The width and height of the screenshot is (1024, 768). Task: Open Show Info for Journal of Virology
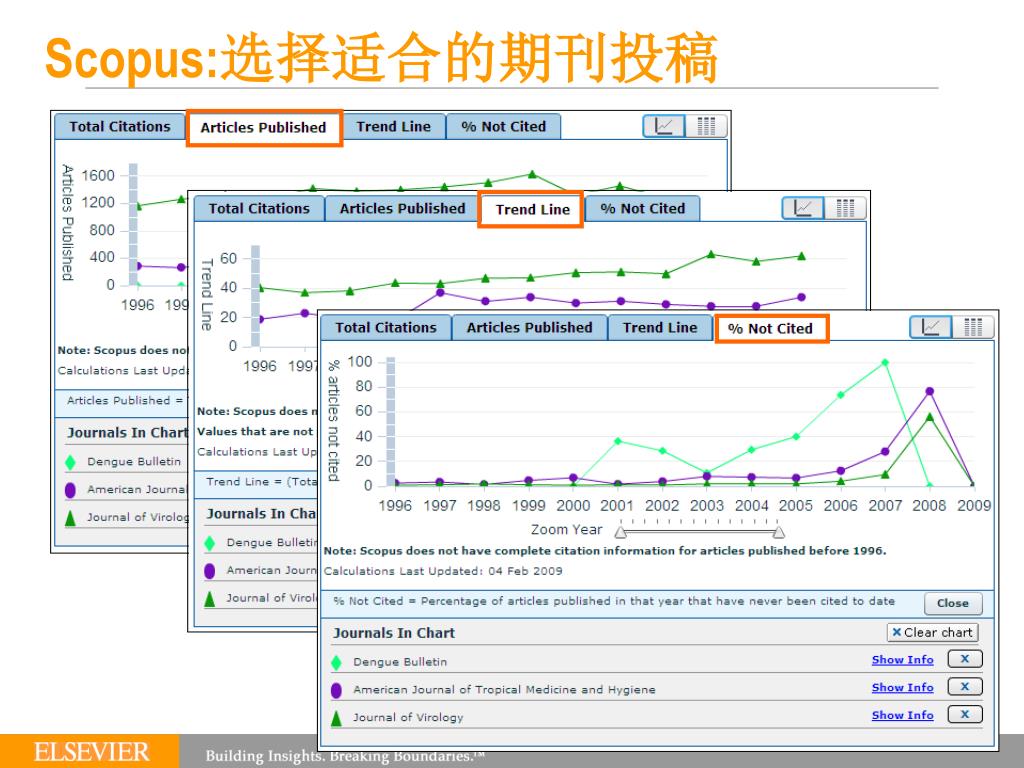903,715
